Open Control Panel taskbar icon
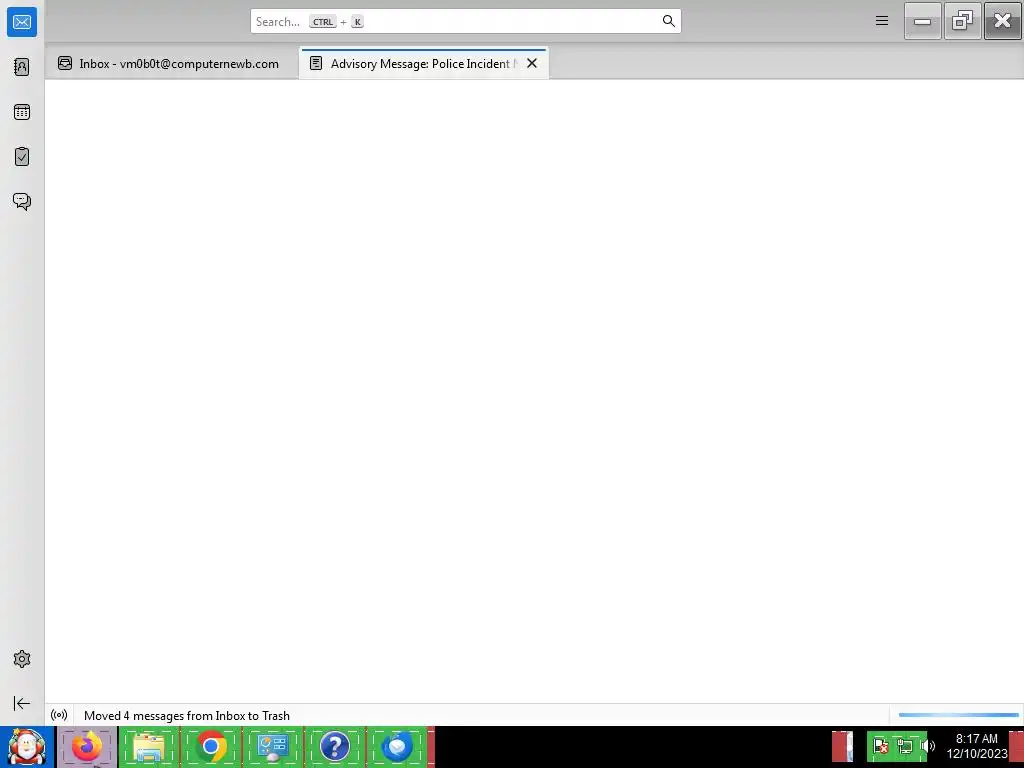 [x=272, y=747]
